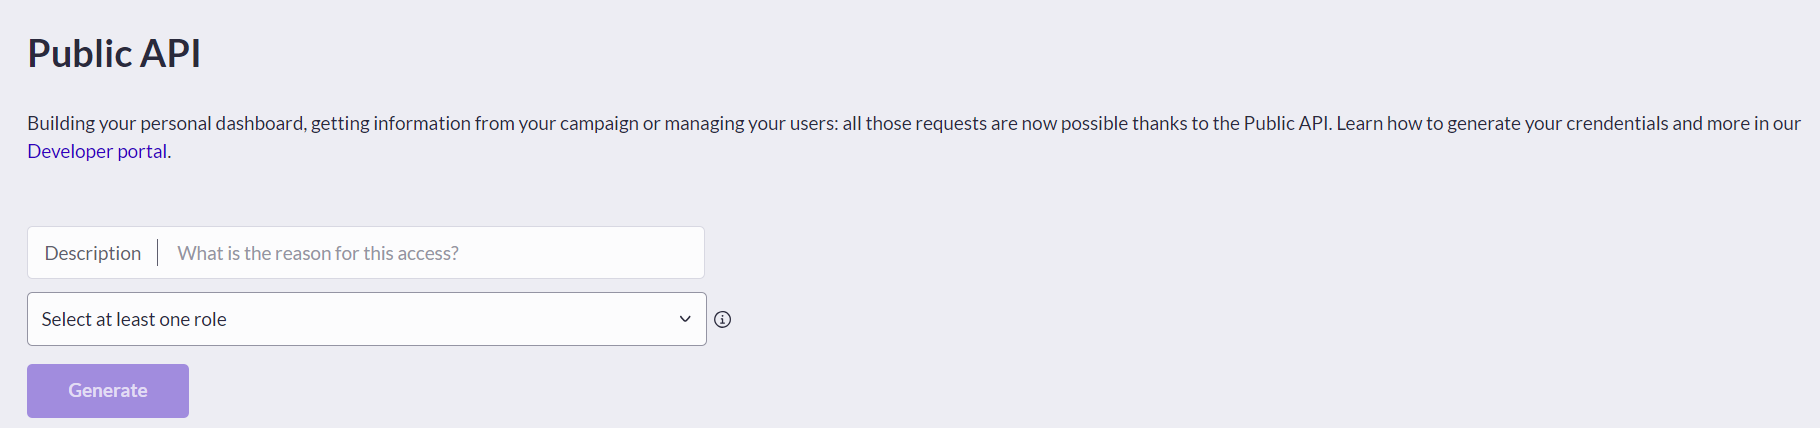The width and height of the screenshot is (1820, 428).
Task: Show role information via the circled i icon
Action: [x=722, y=319]
